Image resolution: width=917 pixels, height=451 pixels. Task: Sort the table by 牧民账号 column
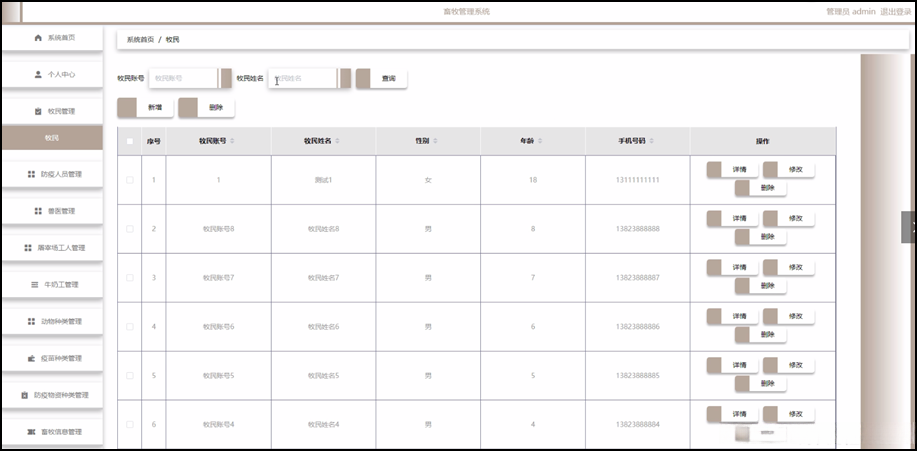click(233, 142)
